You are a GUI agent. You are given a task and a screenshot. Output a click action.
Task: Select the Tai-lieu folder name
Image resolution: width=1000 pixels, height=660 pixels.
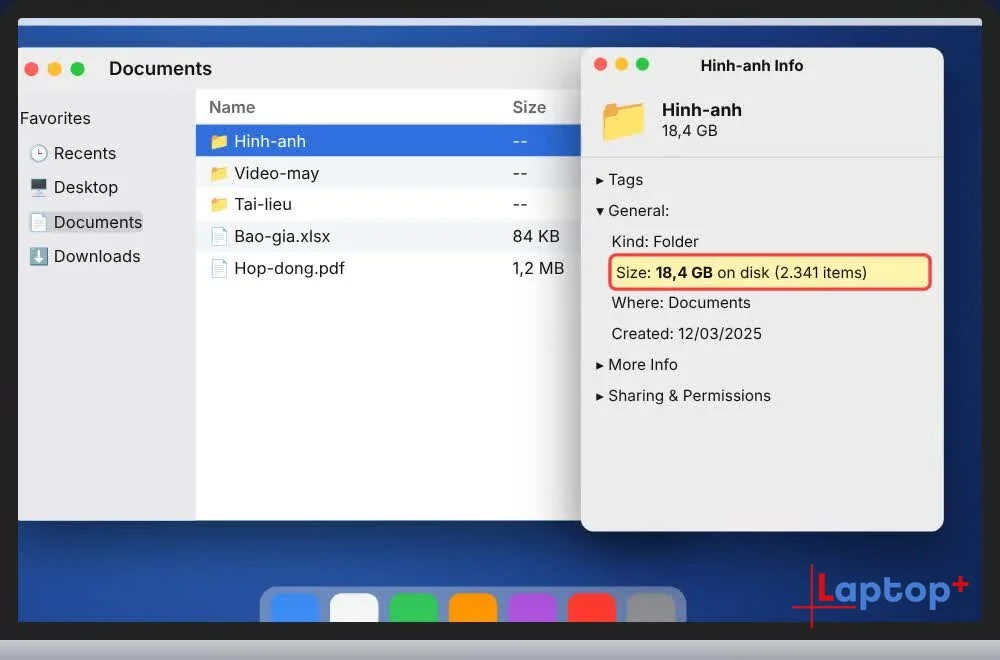(263, 204)
